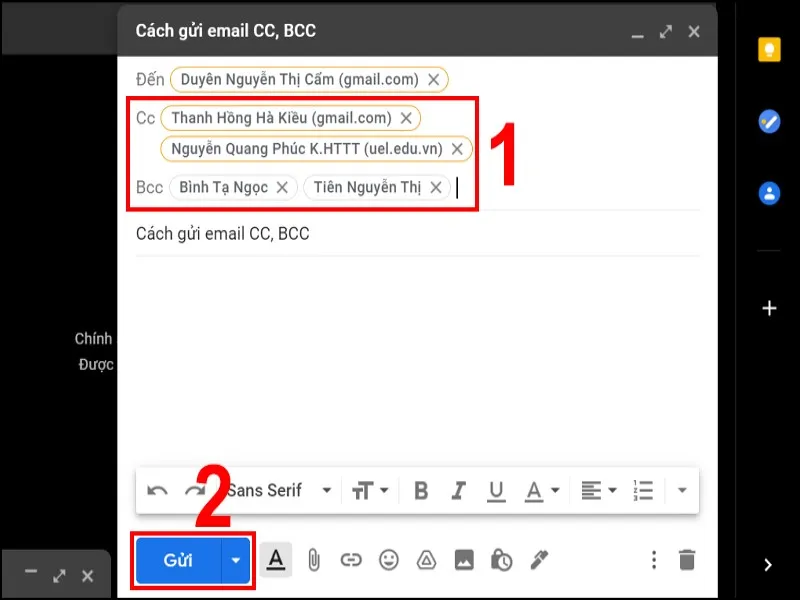The image size is (800, 600).
Task: Insert your email signature
Action: (x=537, y=562)
